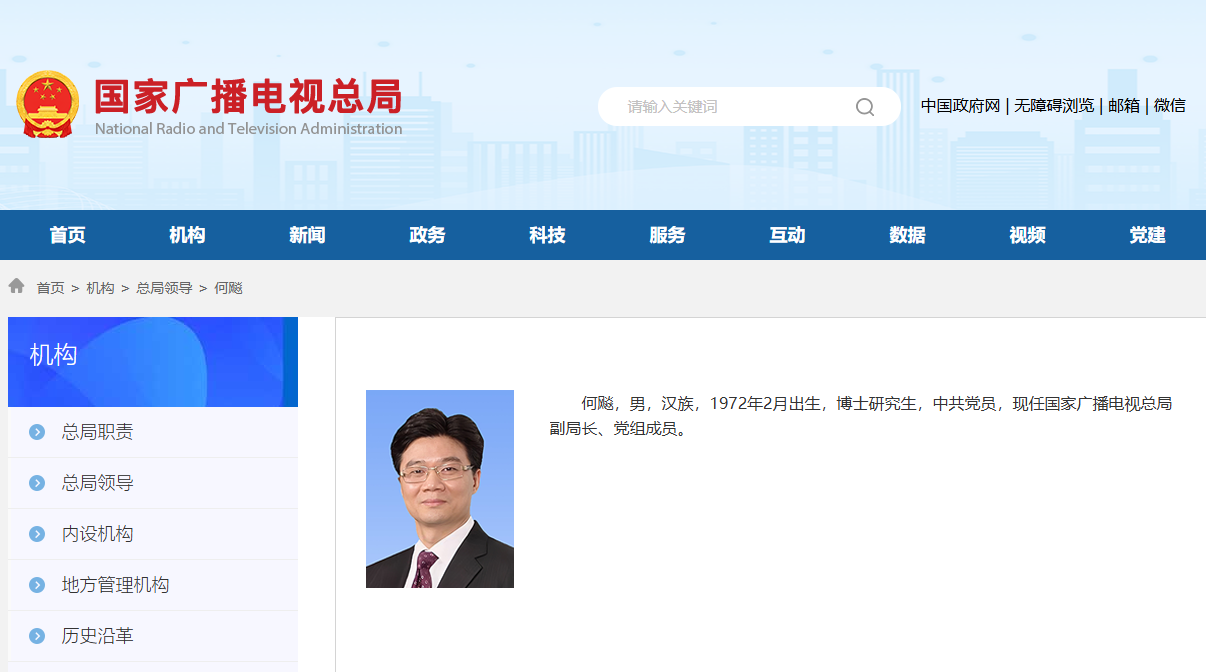The height and width of the screenshot is (672, 1206).
Task: Open the 邮箱 link
Action: (x=1124, y=106)
